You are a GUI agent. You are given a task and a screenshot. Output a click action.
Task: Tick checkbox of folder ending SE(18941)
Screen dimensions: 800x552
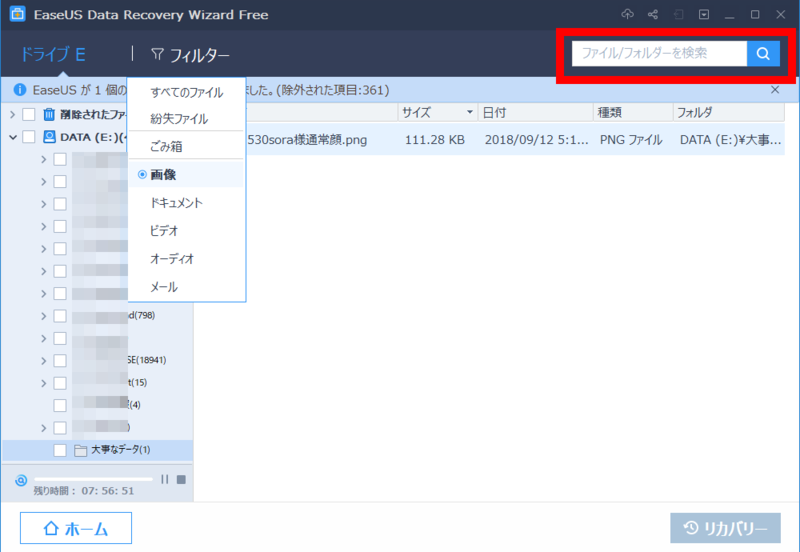[60, 361]
